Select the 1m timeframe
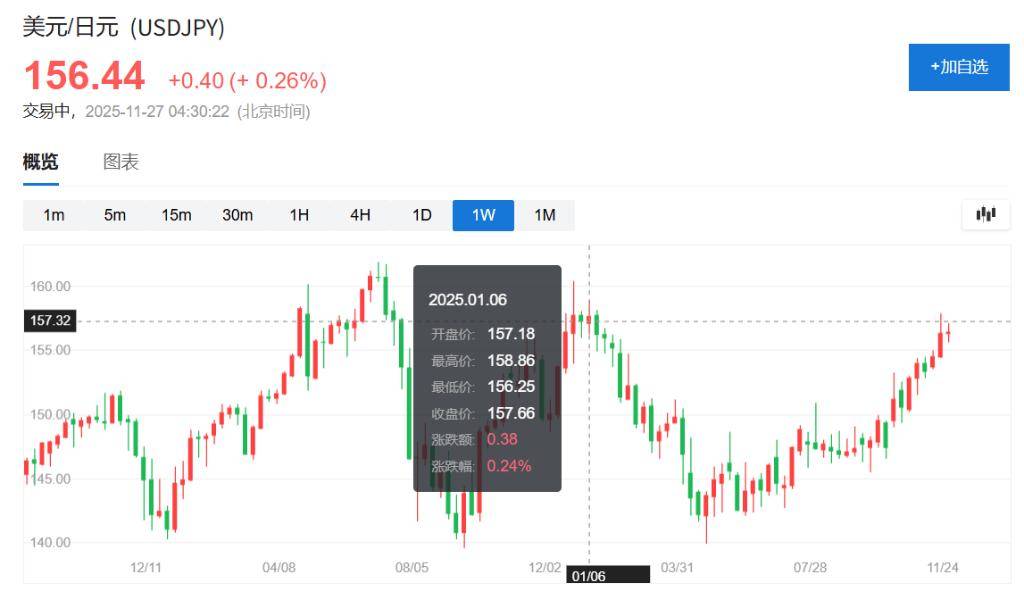The height and width of the screenshot is (595, 1024). click(x=53, y=214)
